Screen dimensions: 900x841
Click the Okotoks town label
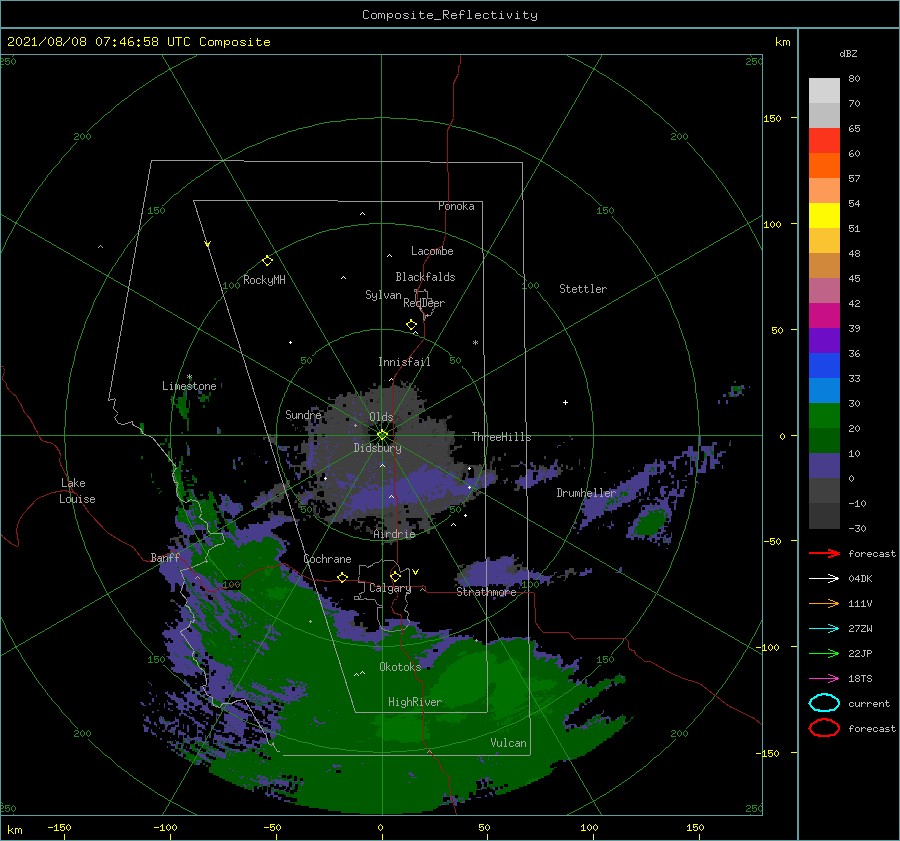click(x=400, y=666)
